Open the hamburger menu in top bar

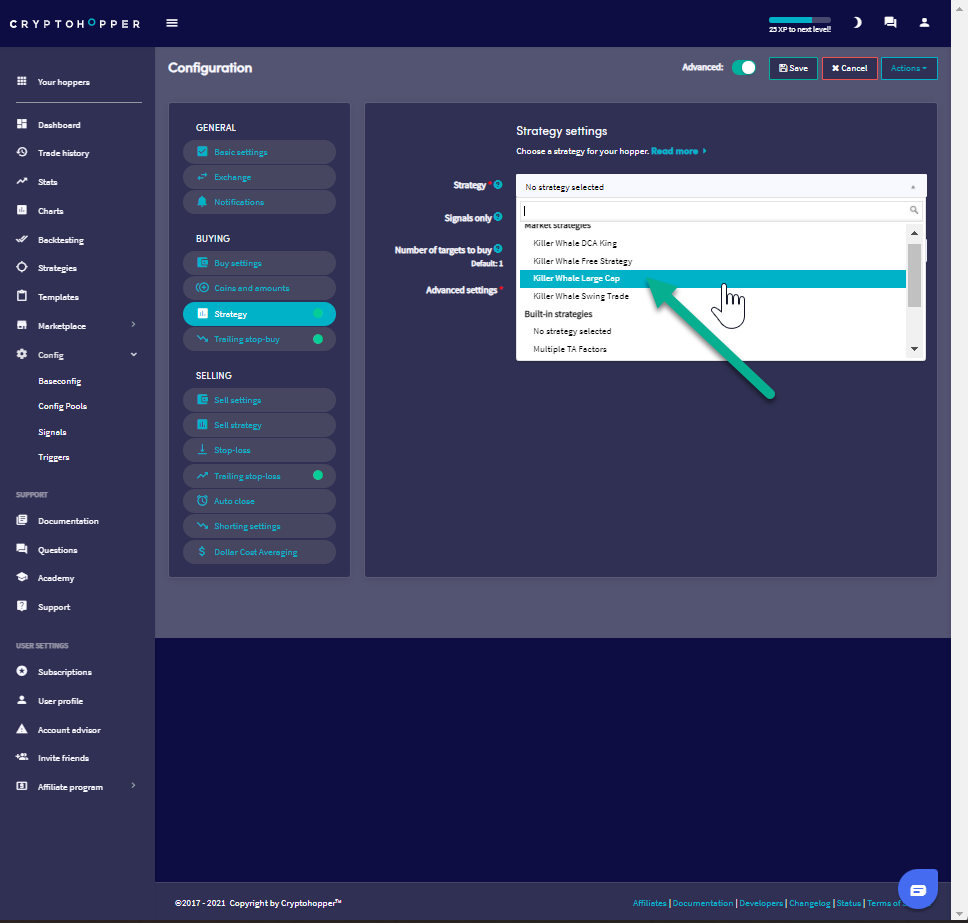coord(172,23)
